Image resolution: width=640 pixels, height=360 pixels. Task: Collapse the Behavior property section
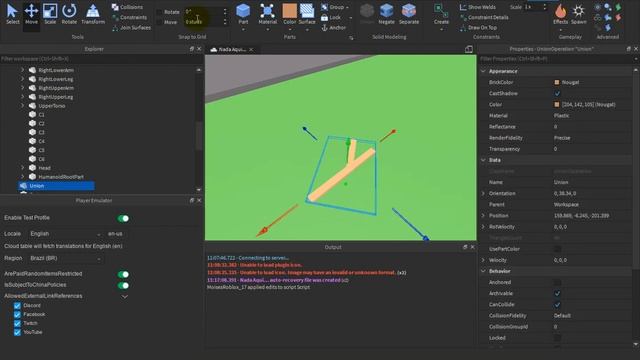pos(483,271)
